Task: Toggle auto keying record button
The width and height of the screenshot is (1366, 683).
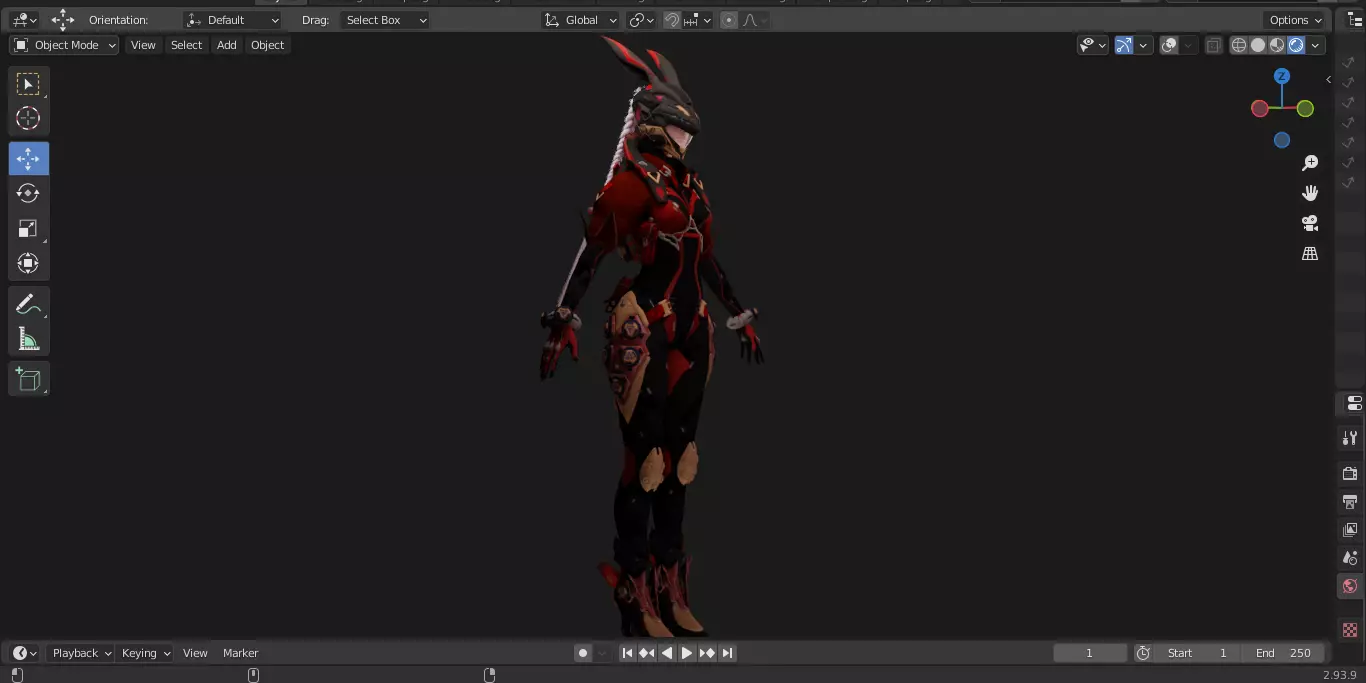Action: (x=583, y=653)
